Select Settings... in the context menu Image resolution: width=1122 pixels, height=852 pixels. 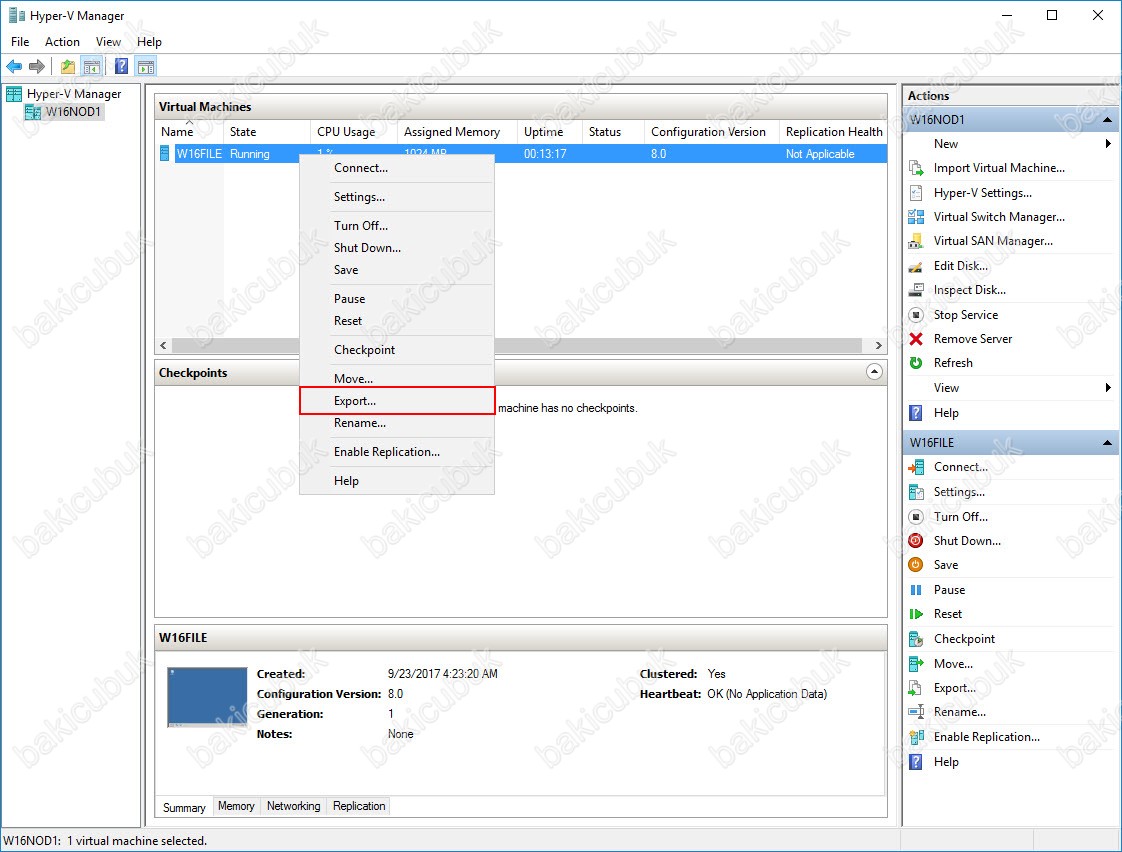397,197
